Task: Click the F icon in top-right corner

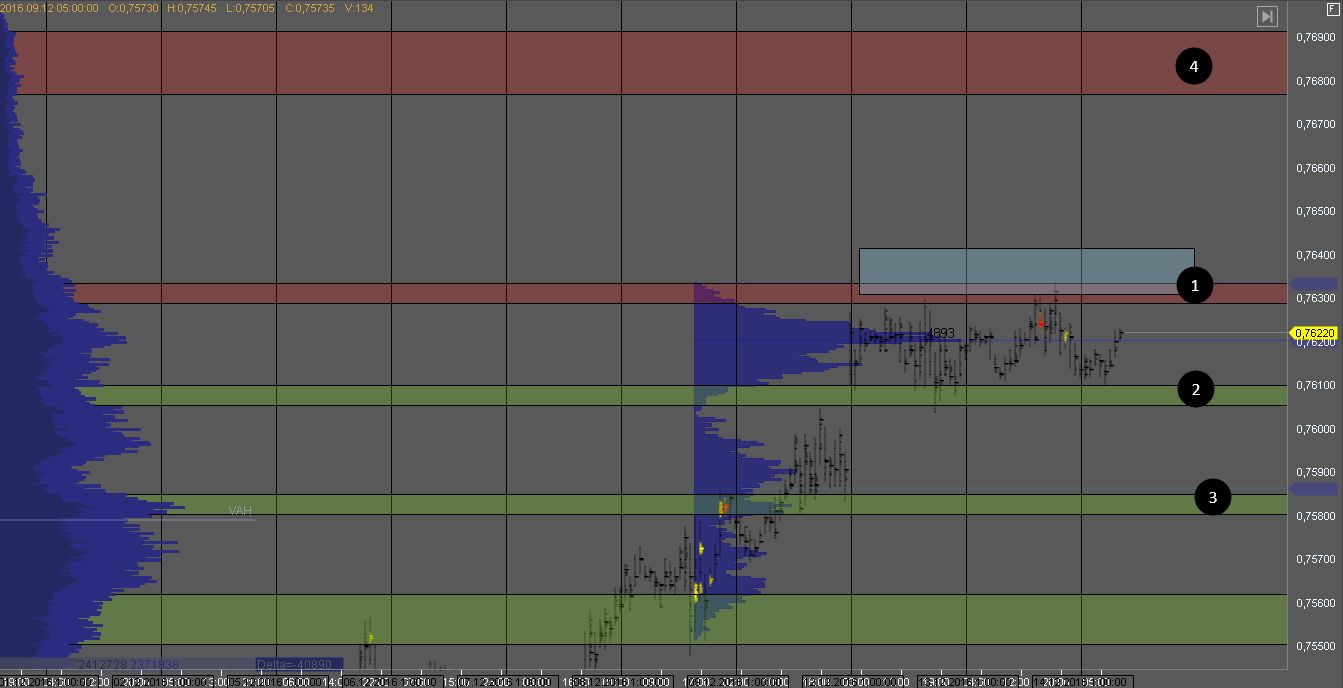Action: 1331,8
